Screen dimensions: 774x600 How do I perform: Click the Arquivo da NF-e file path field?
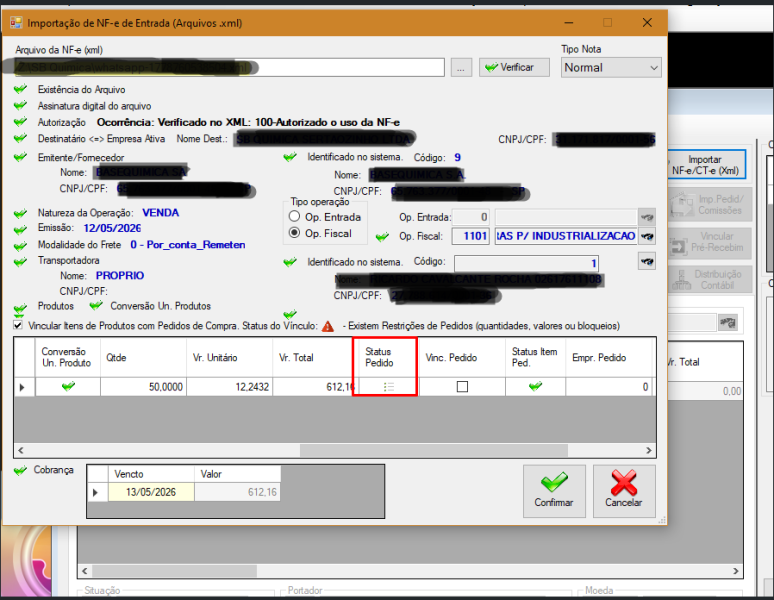tap(229, 67)
